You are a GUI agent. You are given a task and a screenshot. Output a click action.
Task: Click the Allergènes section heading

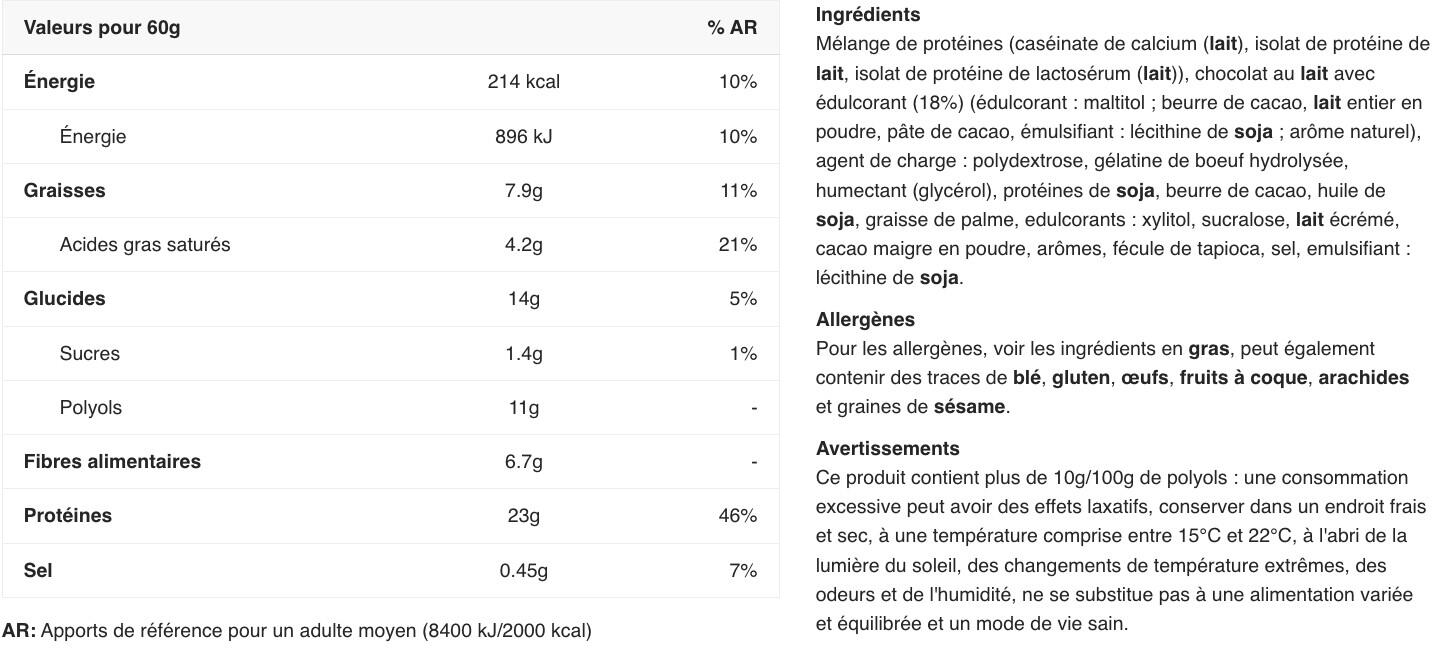(865, 320)
